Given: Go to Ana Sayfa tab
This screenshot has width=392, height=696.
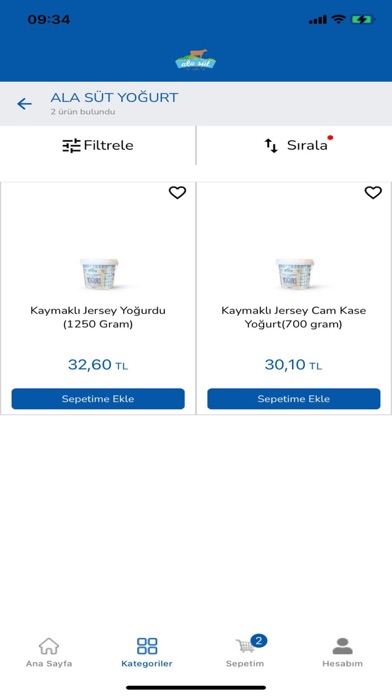Looking at the screenshot, I should [x=49, y=652].
